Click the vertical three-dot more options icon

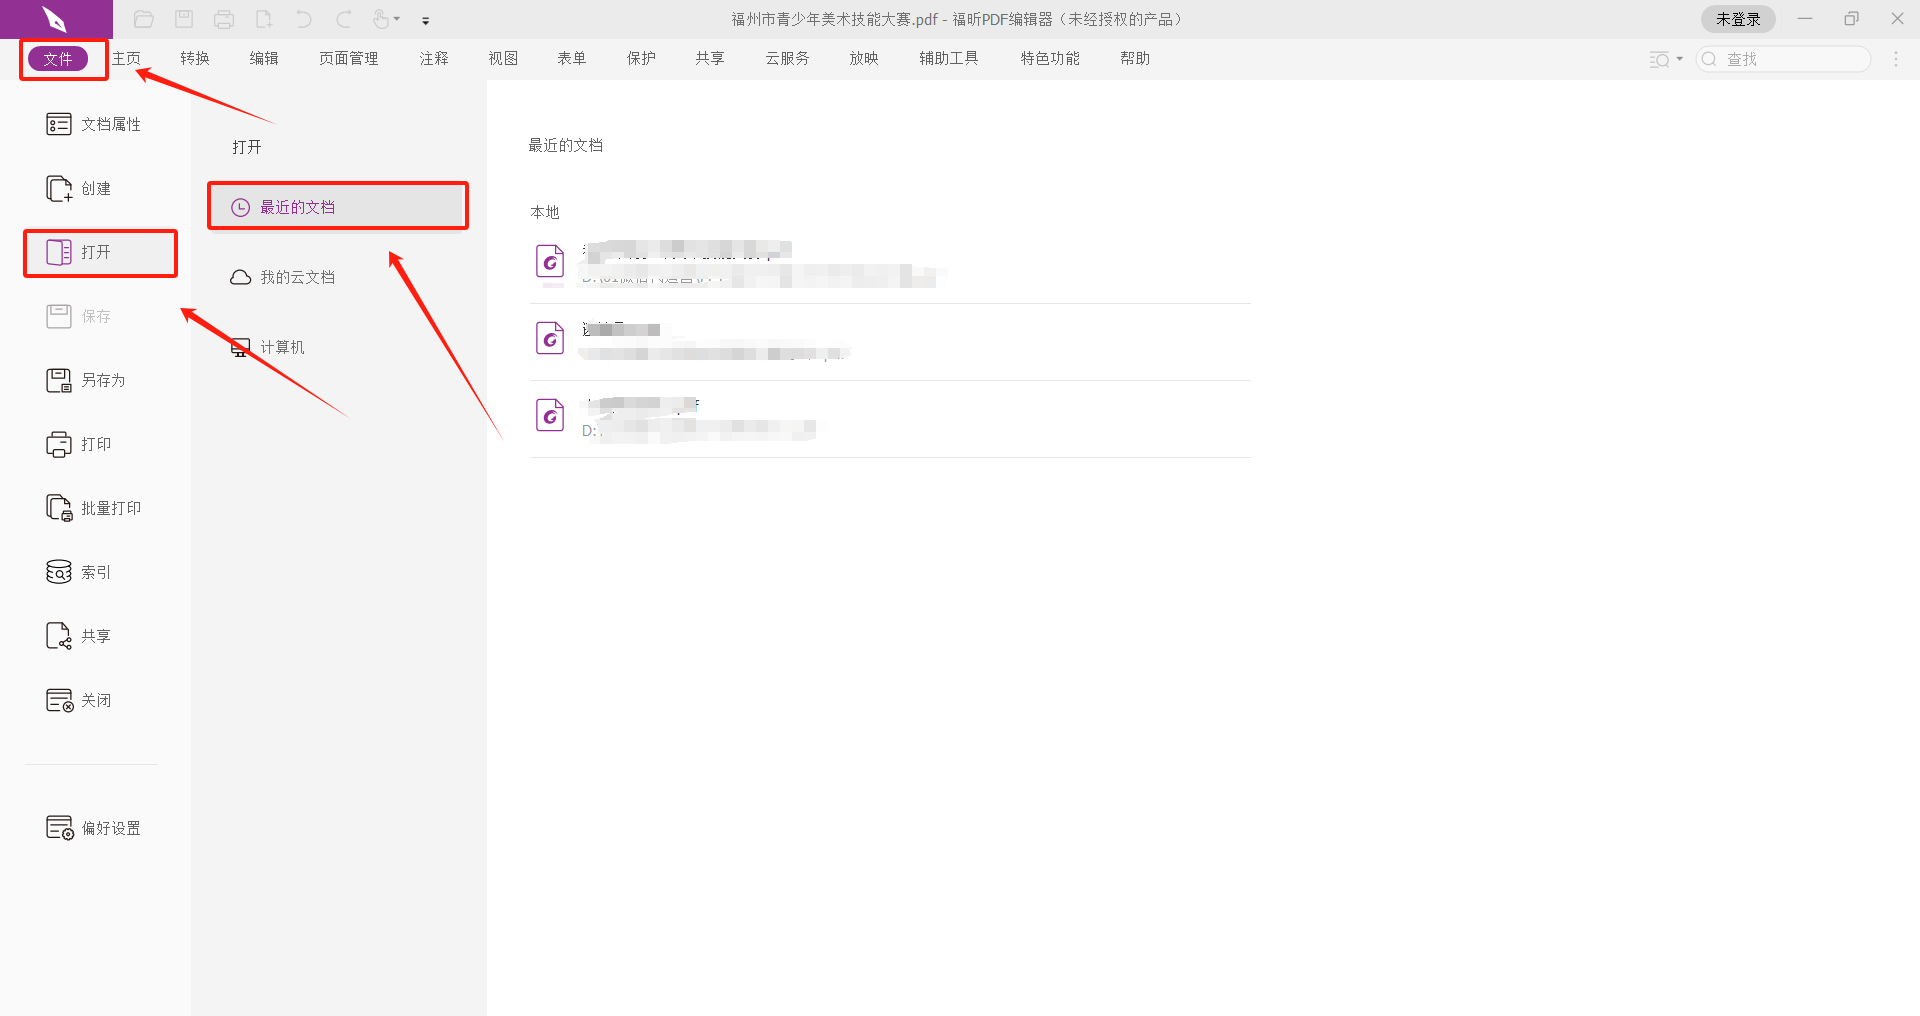click(x=1896, y=59)
